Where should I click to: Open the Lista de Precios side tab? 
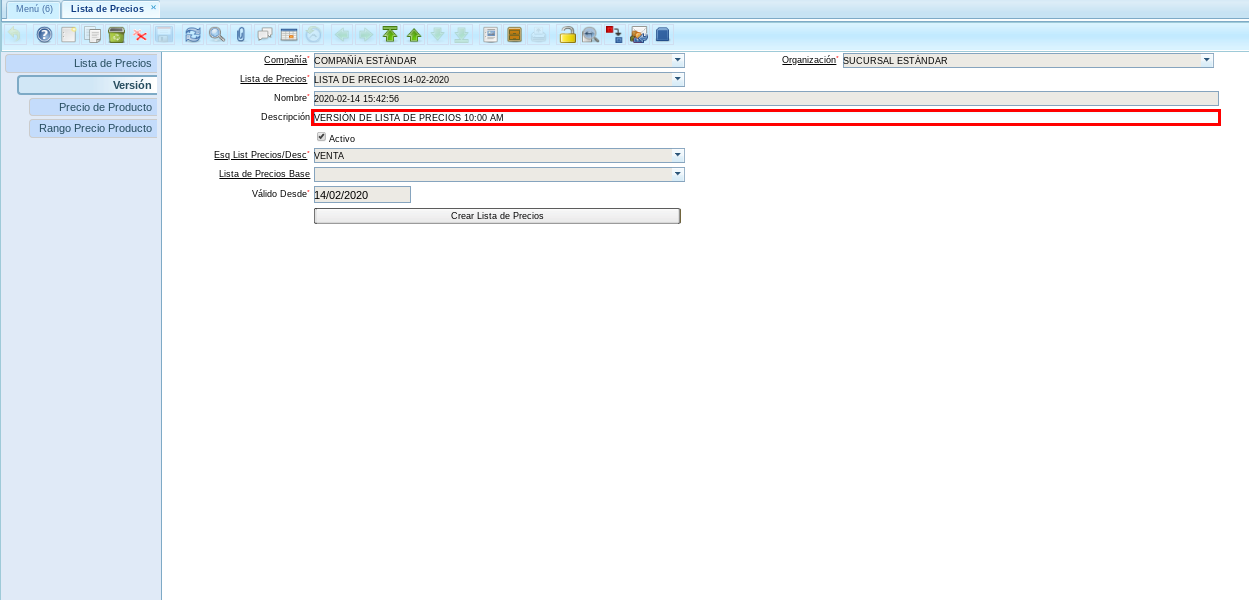tap(81, 63)
